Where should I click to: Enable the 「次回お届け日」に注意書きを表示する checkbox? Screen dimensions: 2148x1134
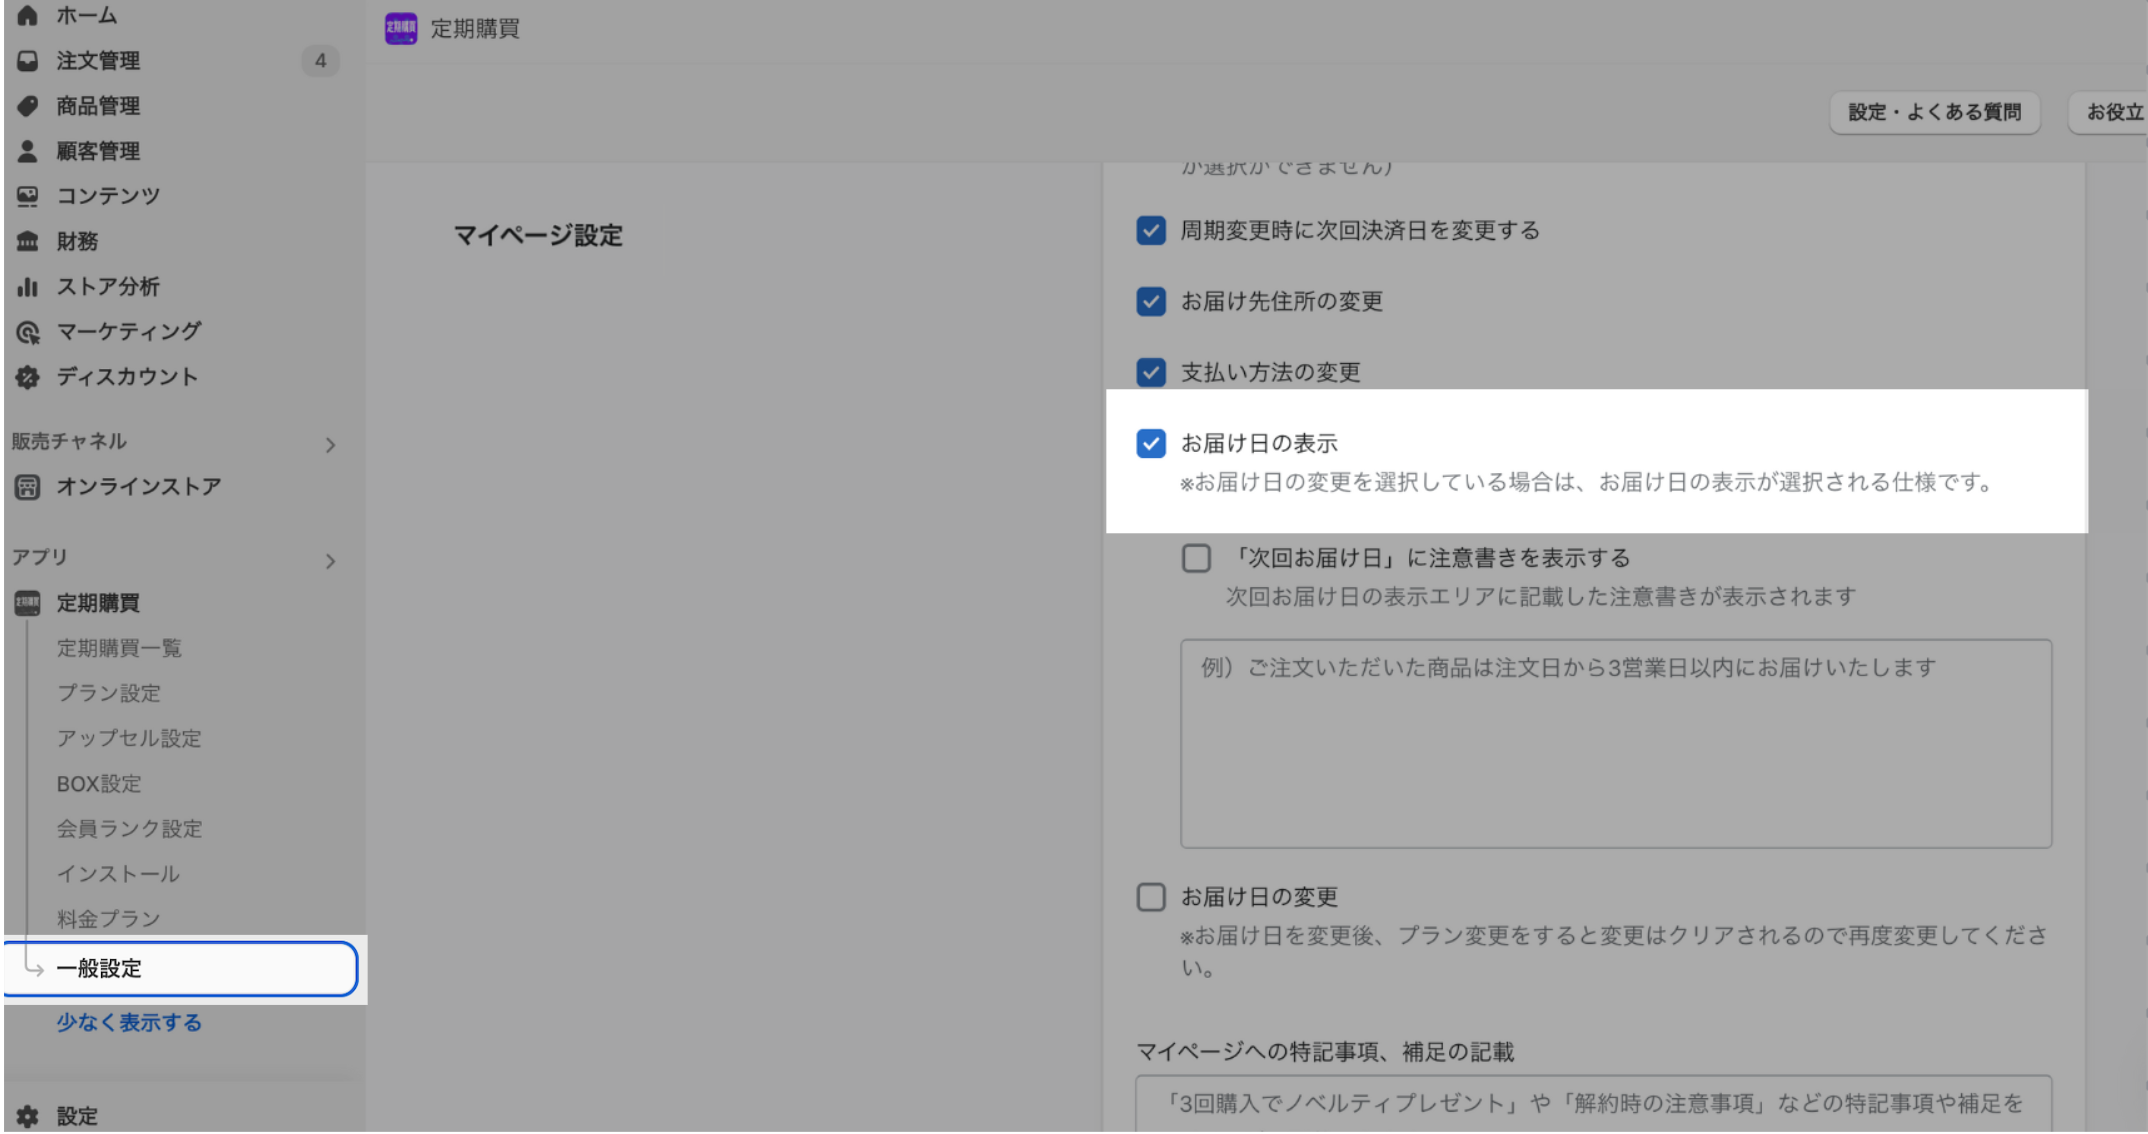(x=1196, y=558)
